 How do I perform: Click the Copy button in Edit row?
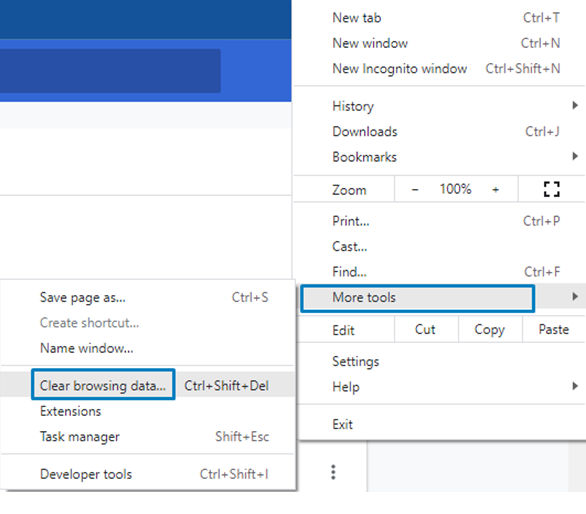[x=490, y=329]
